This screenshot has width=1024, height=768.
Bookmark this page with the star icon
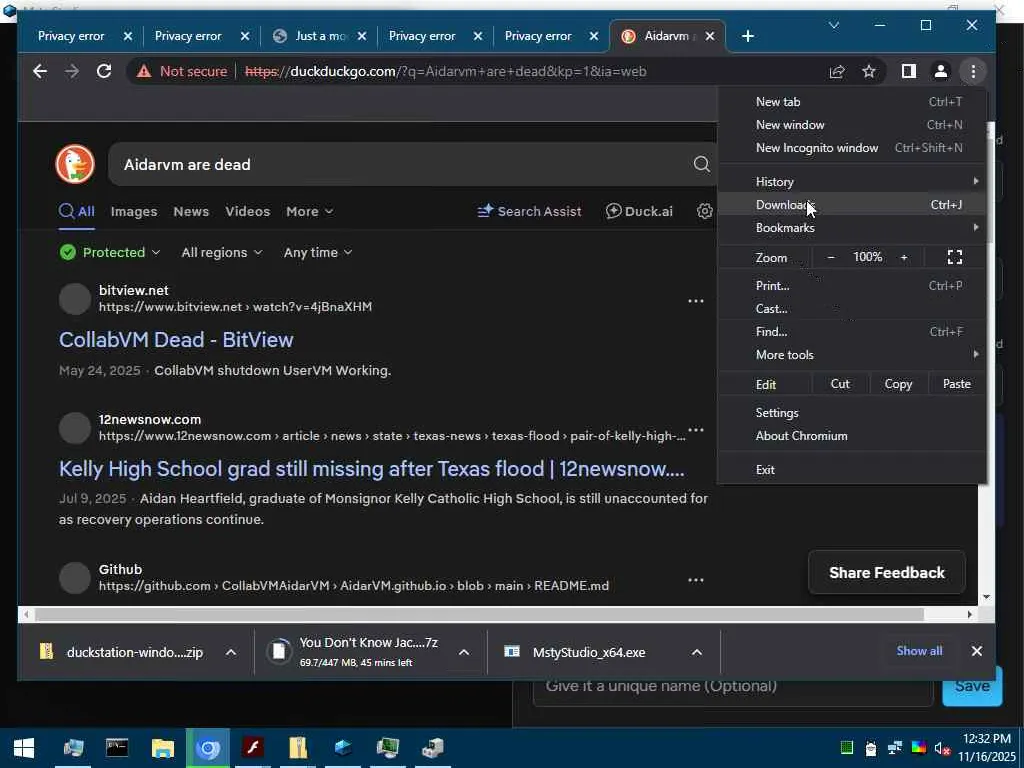(x=869, y=71)
